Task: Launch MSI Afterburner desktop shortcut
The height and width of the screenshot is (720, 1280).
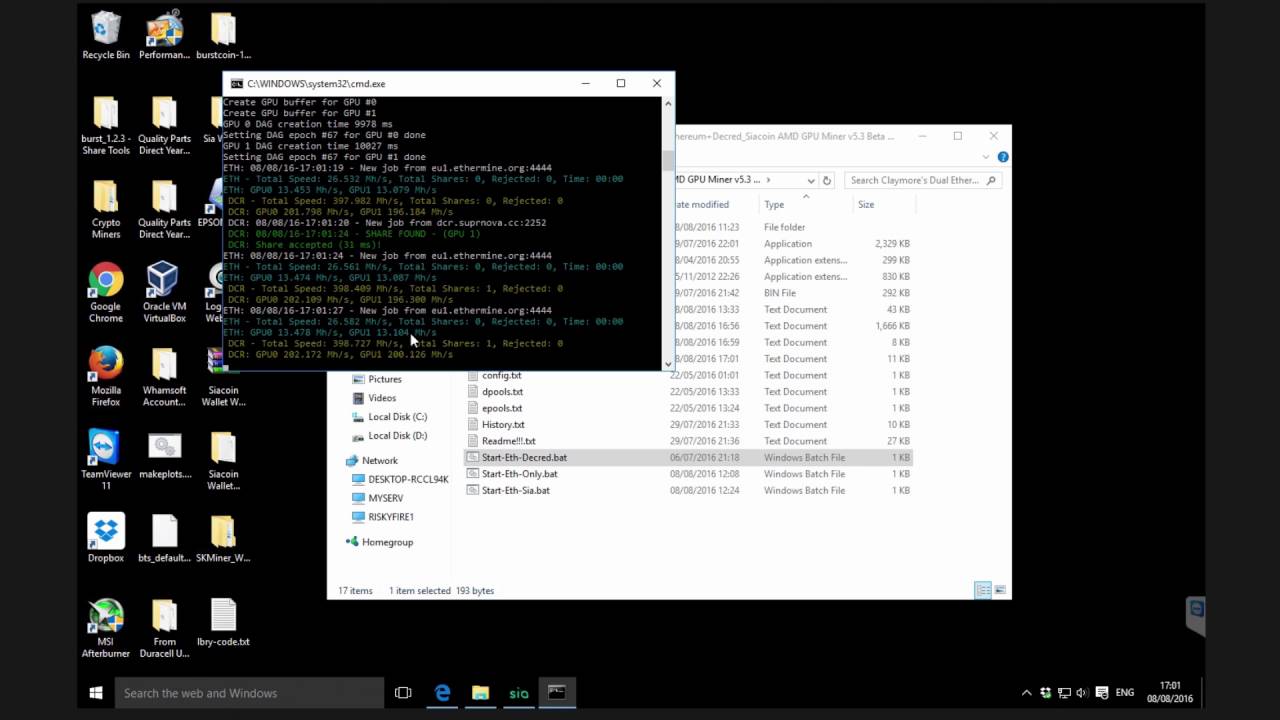Action: [105, 628]
